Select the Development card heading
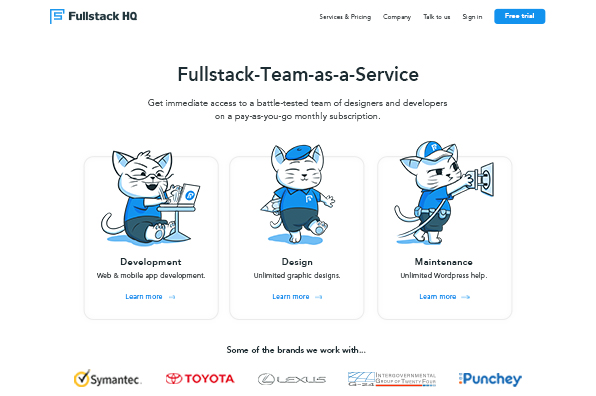596x396 pixels. point(151,262)
